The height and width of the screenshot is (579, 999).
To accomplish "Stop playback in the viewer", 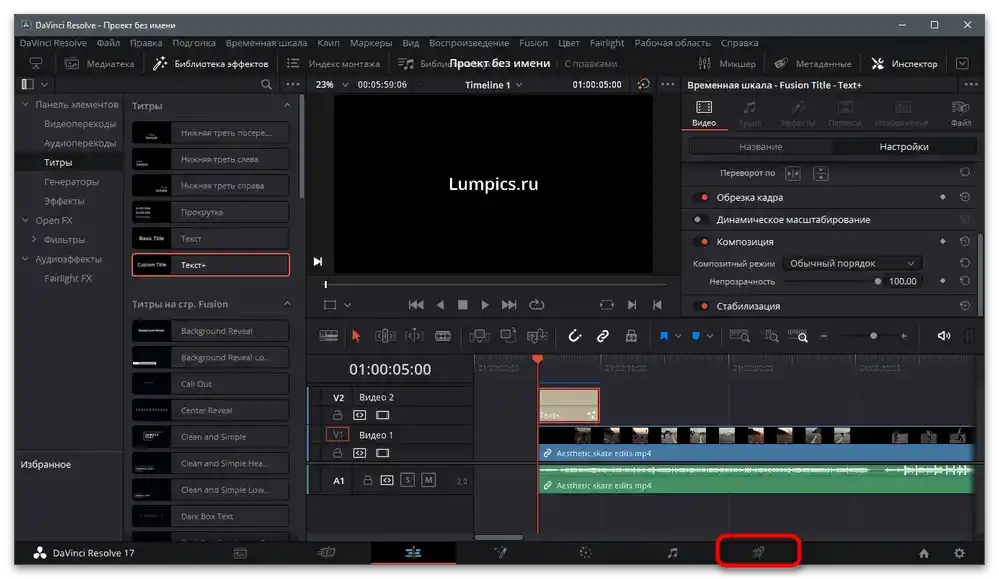I will pos(463,305).
